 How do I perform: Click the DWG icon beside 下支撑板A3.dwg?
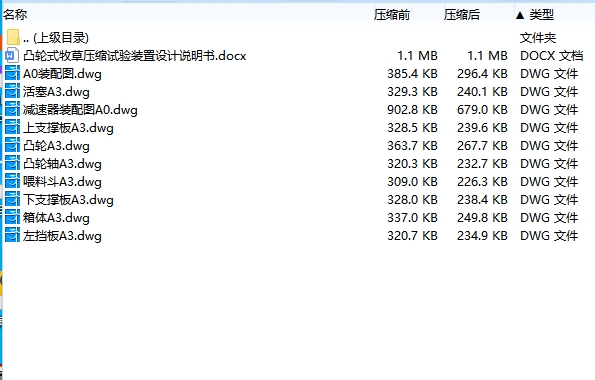12,200
